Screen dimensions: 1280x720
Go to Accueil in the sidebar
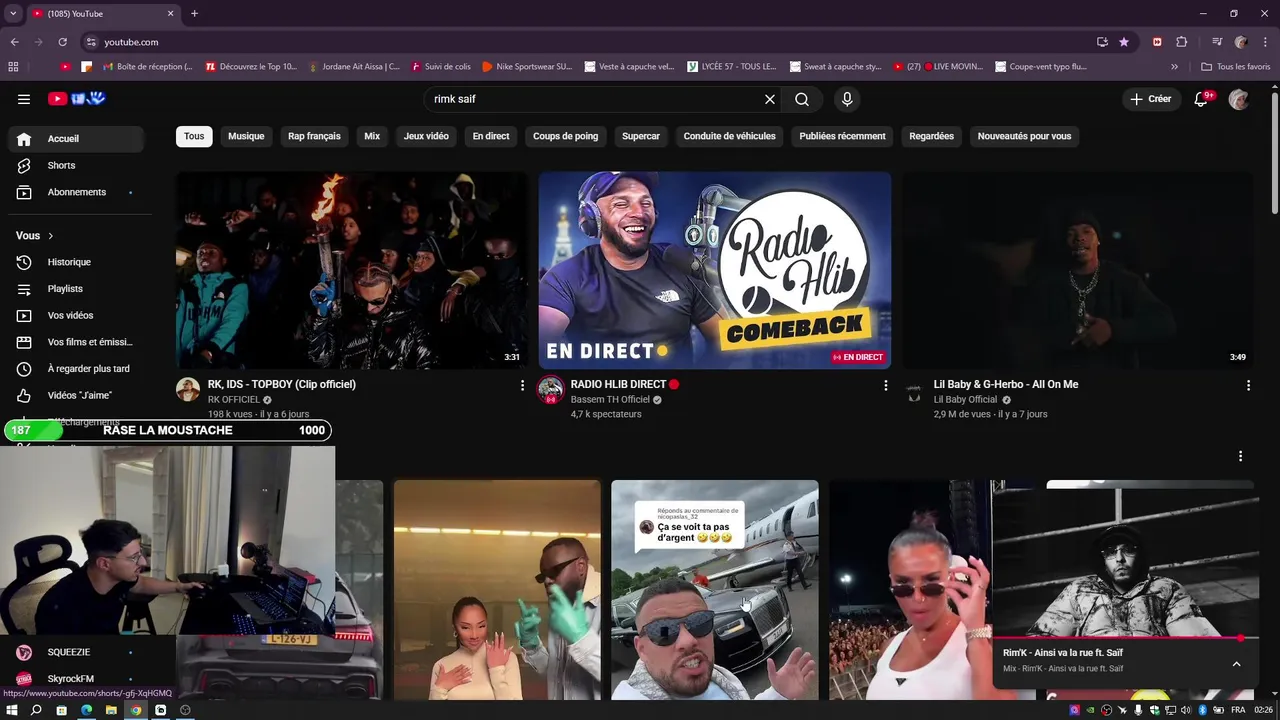point(76,139)
